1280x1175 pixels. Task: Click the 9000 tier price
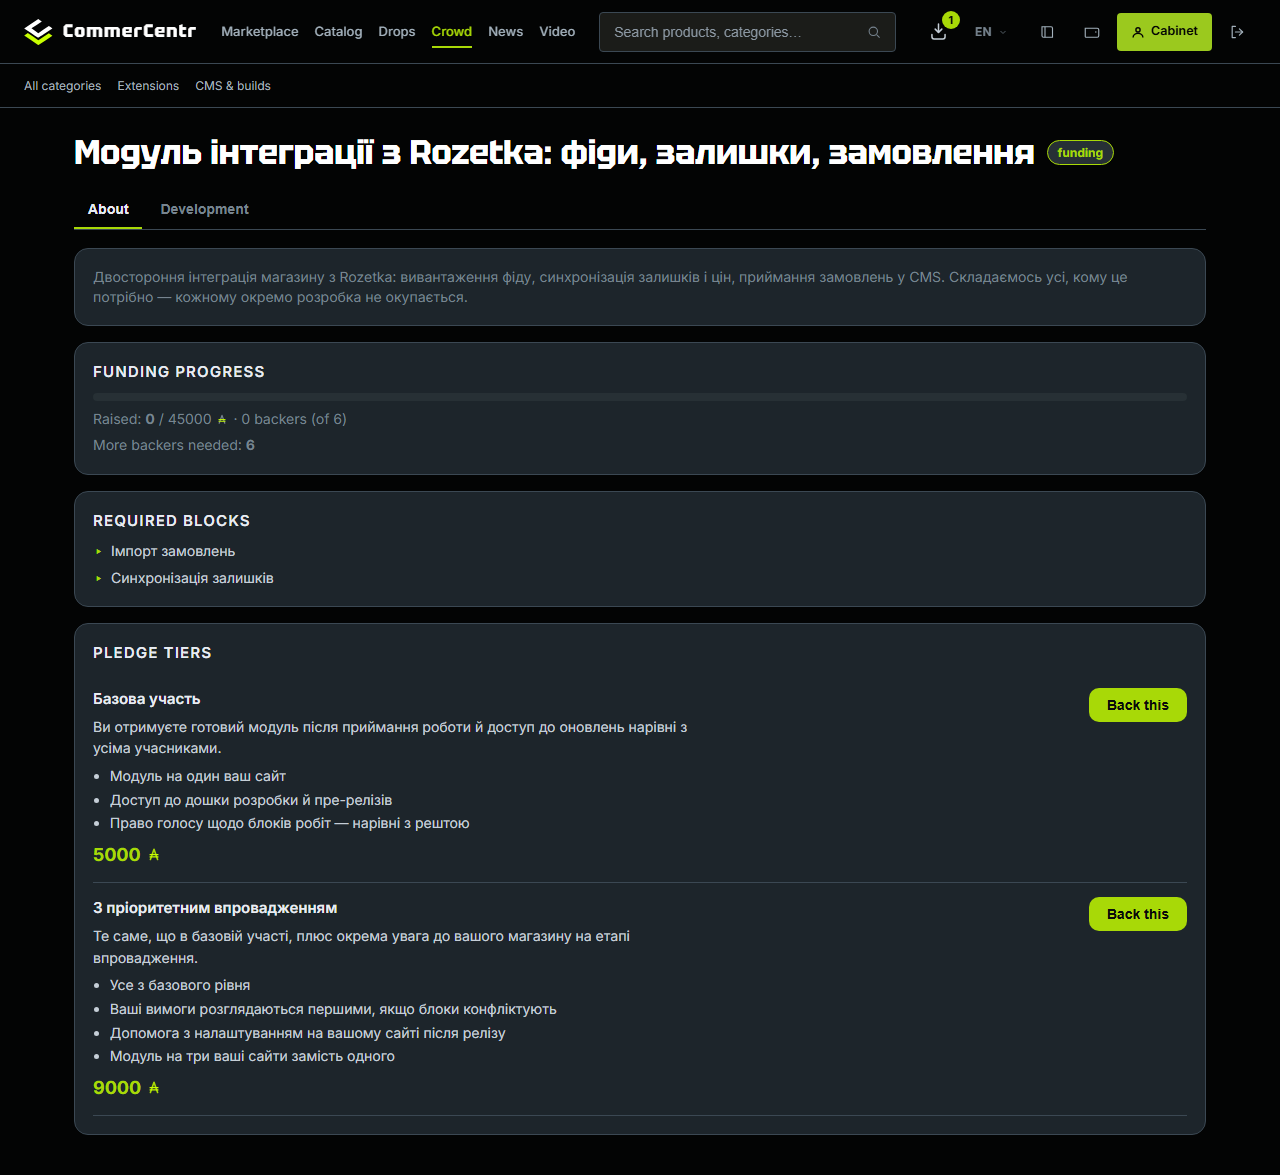[126, 1088]
